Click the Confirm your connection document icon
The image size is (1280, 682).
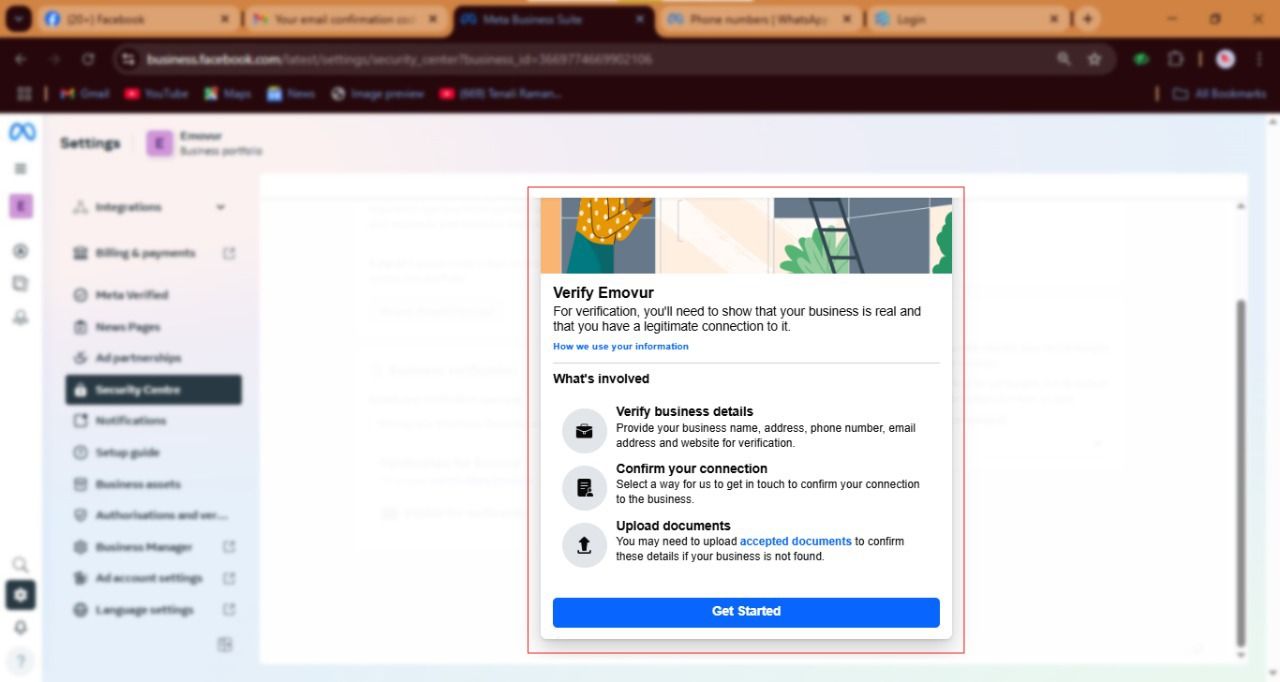tap(585, 488)
